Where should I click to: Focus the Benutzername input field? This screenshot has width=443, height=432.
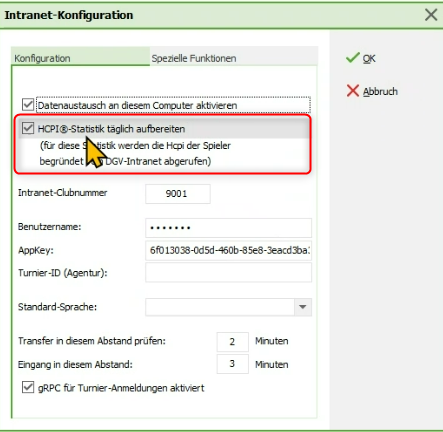coord(228,228)
